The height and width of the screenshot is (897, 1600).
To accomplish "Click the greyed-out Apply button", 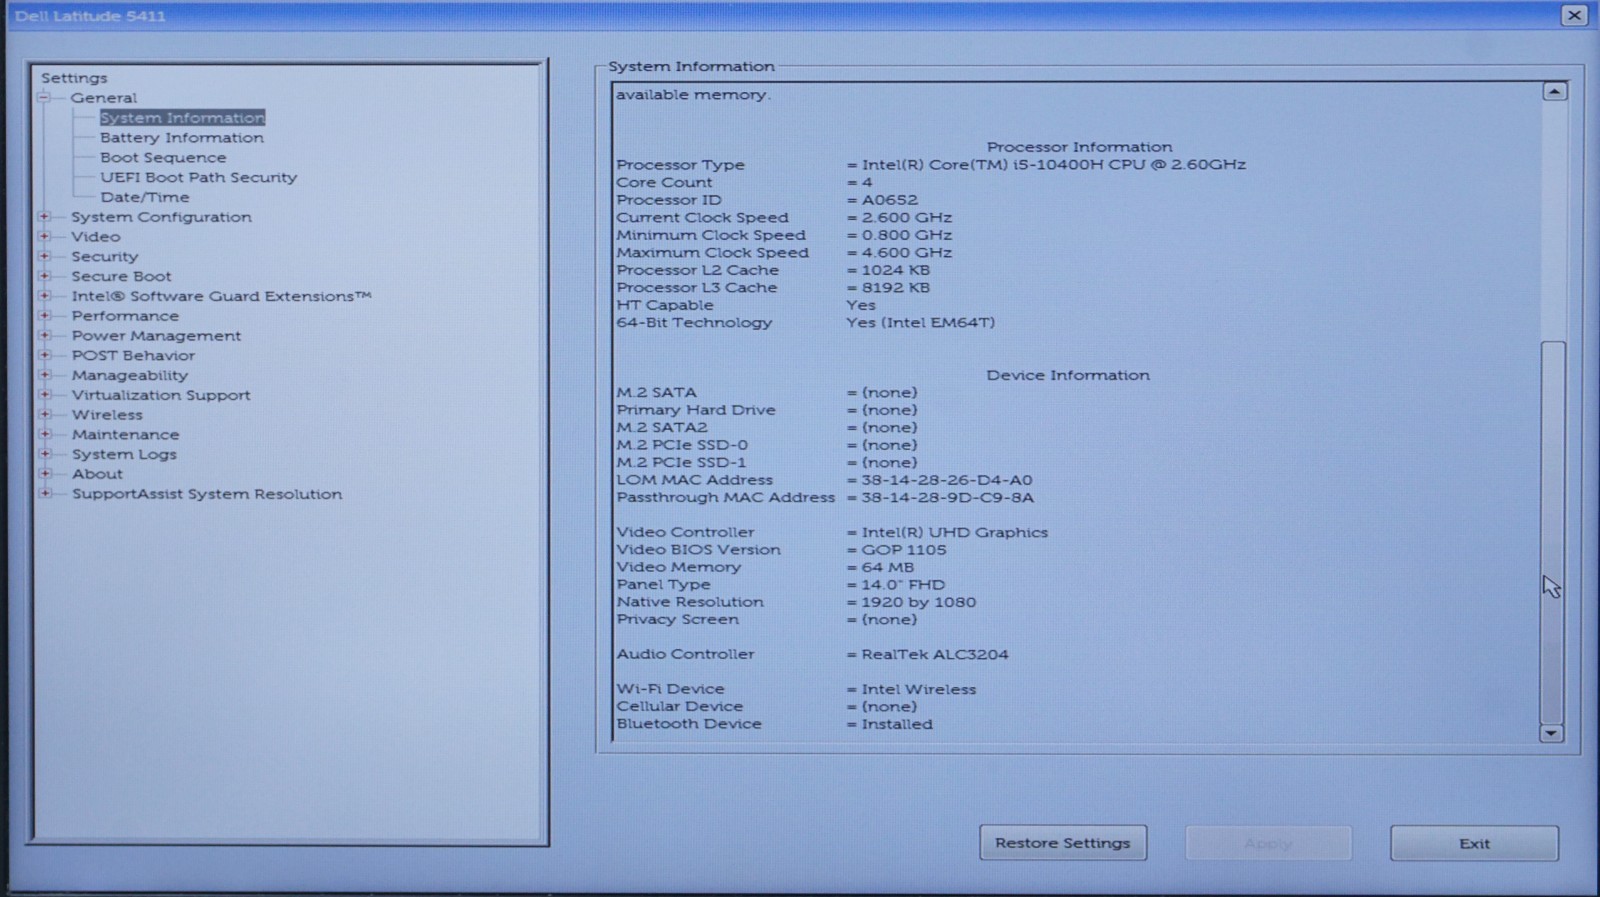I will 1268,843.
